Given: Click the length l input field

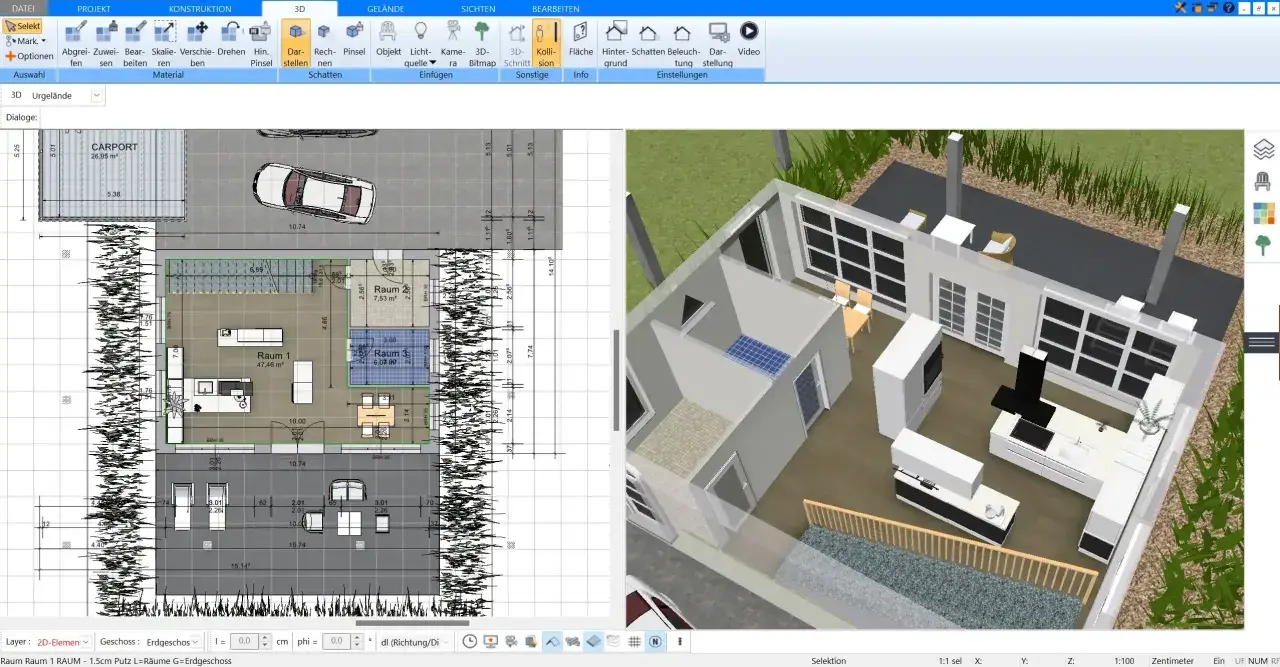Looking at the screenshot, I should [245, 641].
